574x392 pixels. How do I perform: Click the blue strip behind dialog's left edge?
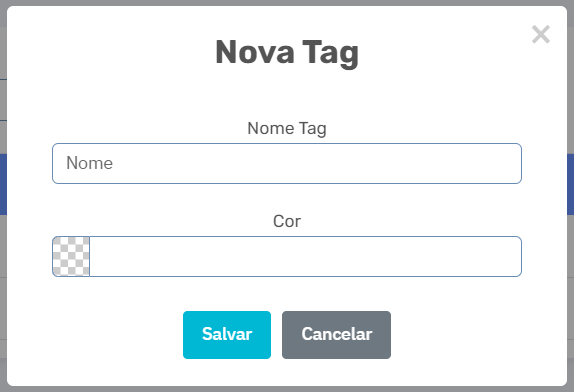click(x=3, y=184)
